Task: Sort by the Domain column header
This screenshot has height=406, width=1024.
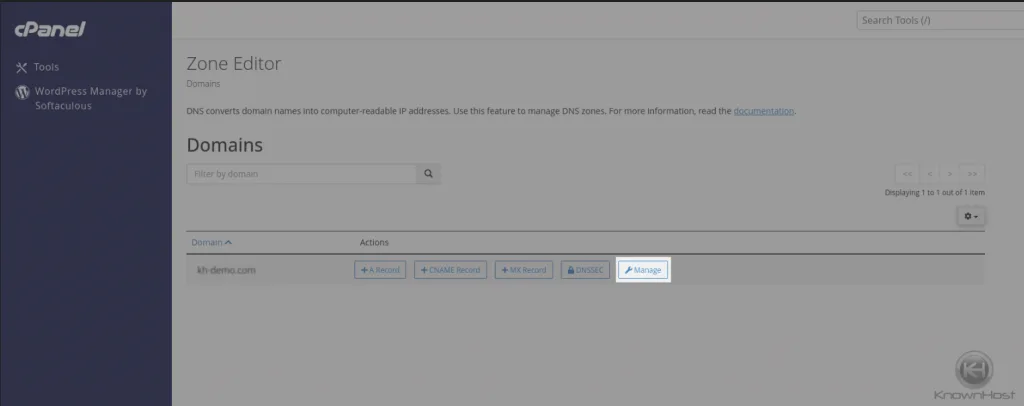Action: pos(211,242)
